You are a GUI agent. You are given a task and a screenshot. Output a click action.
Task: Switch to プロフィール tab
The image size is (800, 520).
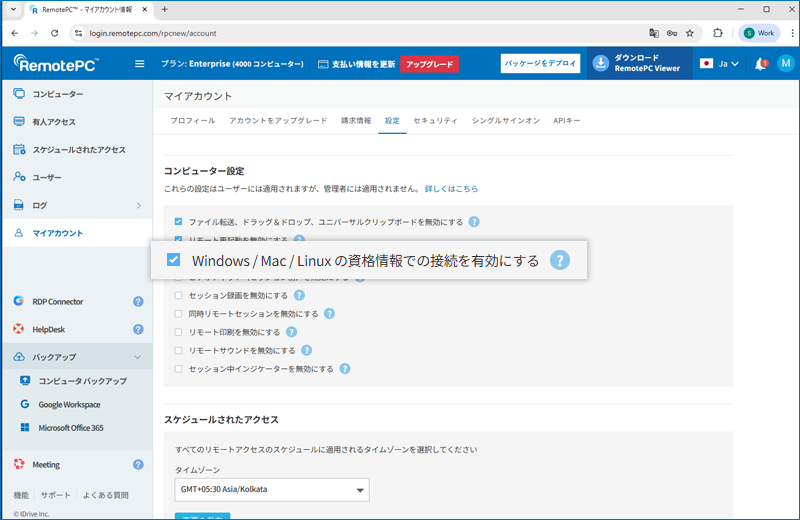(x=193, y=120)
